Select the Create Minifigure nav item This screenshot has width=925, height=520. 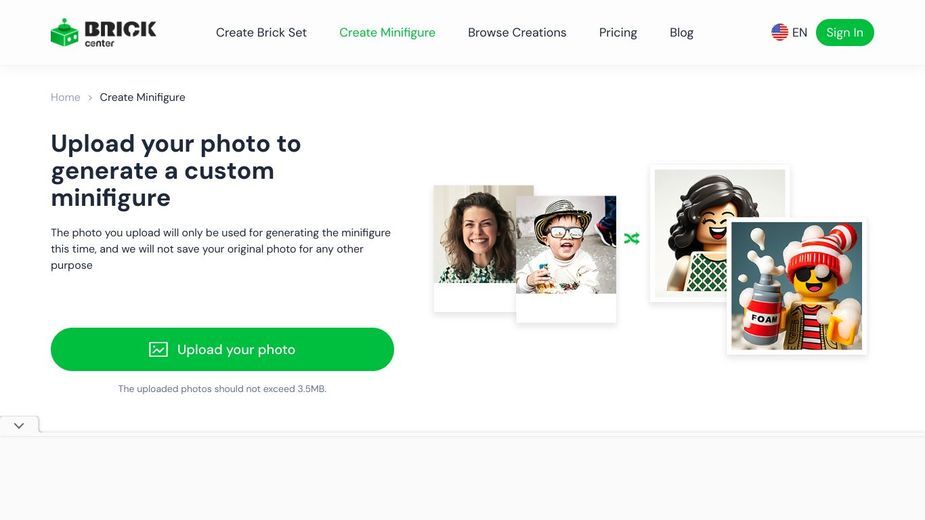coord(387,32)
